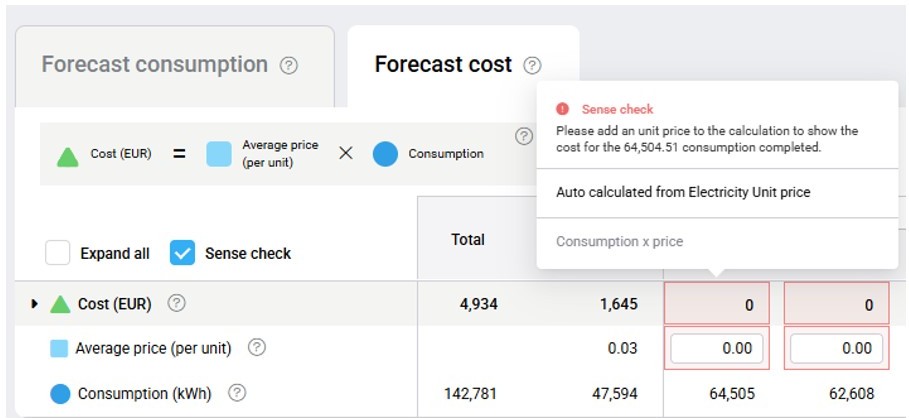Select Consumption x price option
This screenshot has width=909, height=418.
click(x=620, y=241)
